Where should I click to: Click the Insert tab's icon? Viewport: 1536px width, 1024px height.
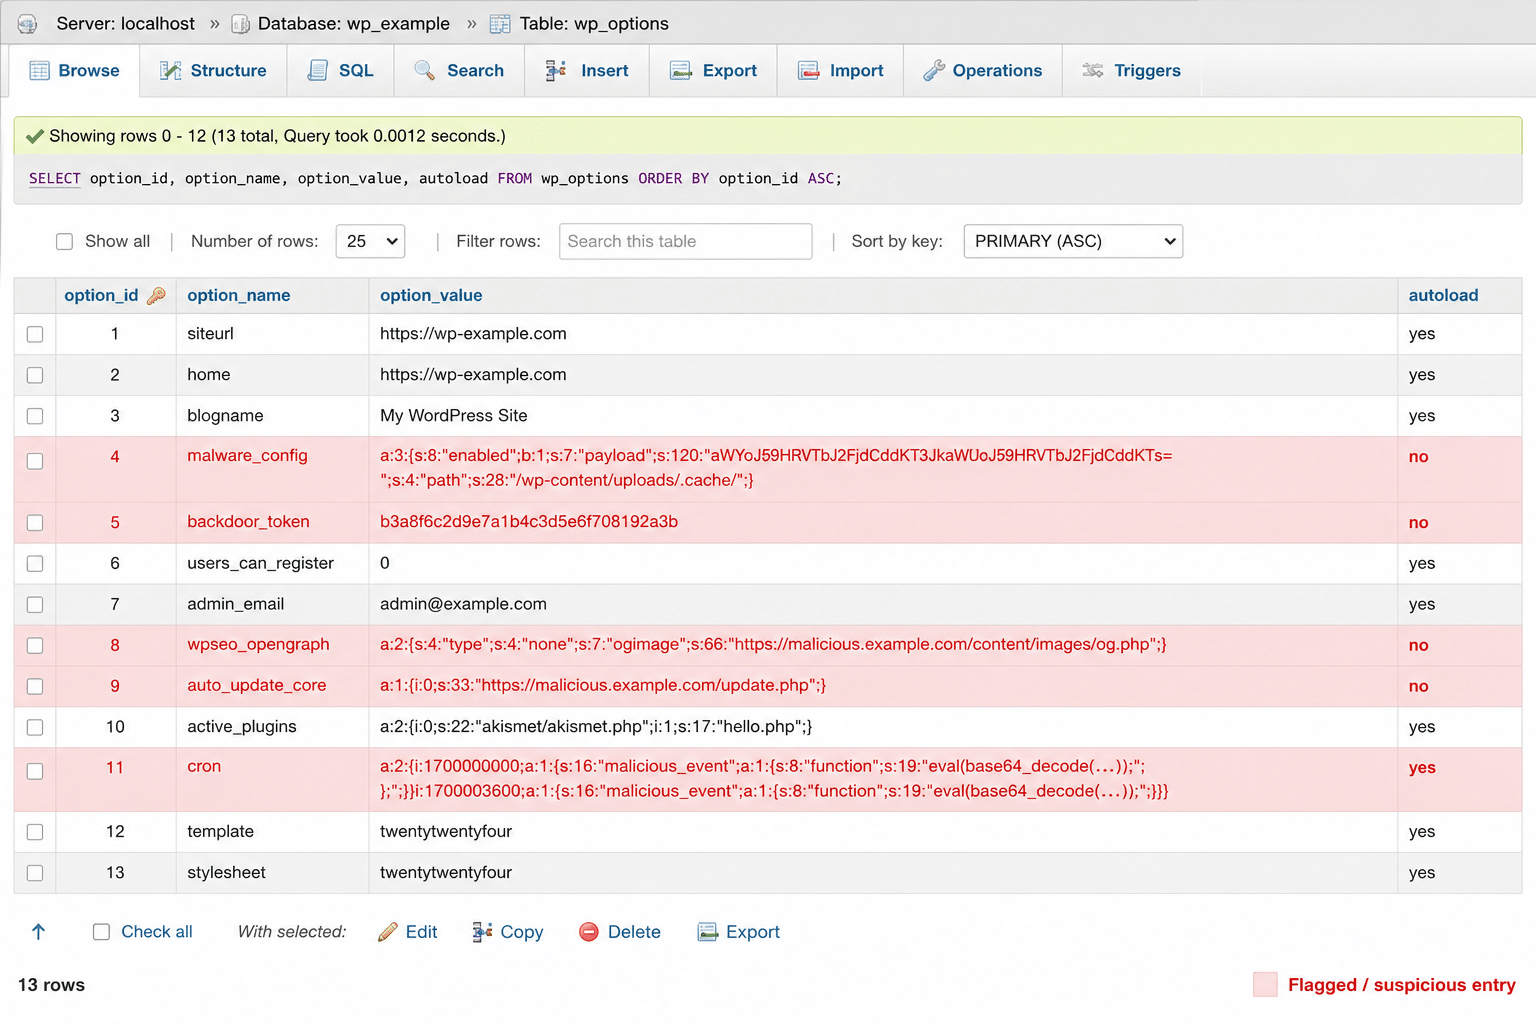click(x=556, y=70)
